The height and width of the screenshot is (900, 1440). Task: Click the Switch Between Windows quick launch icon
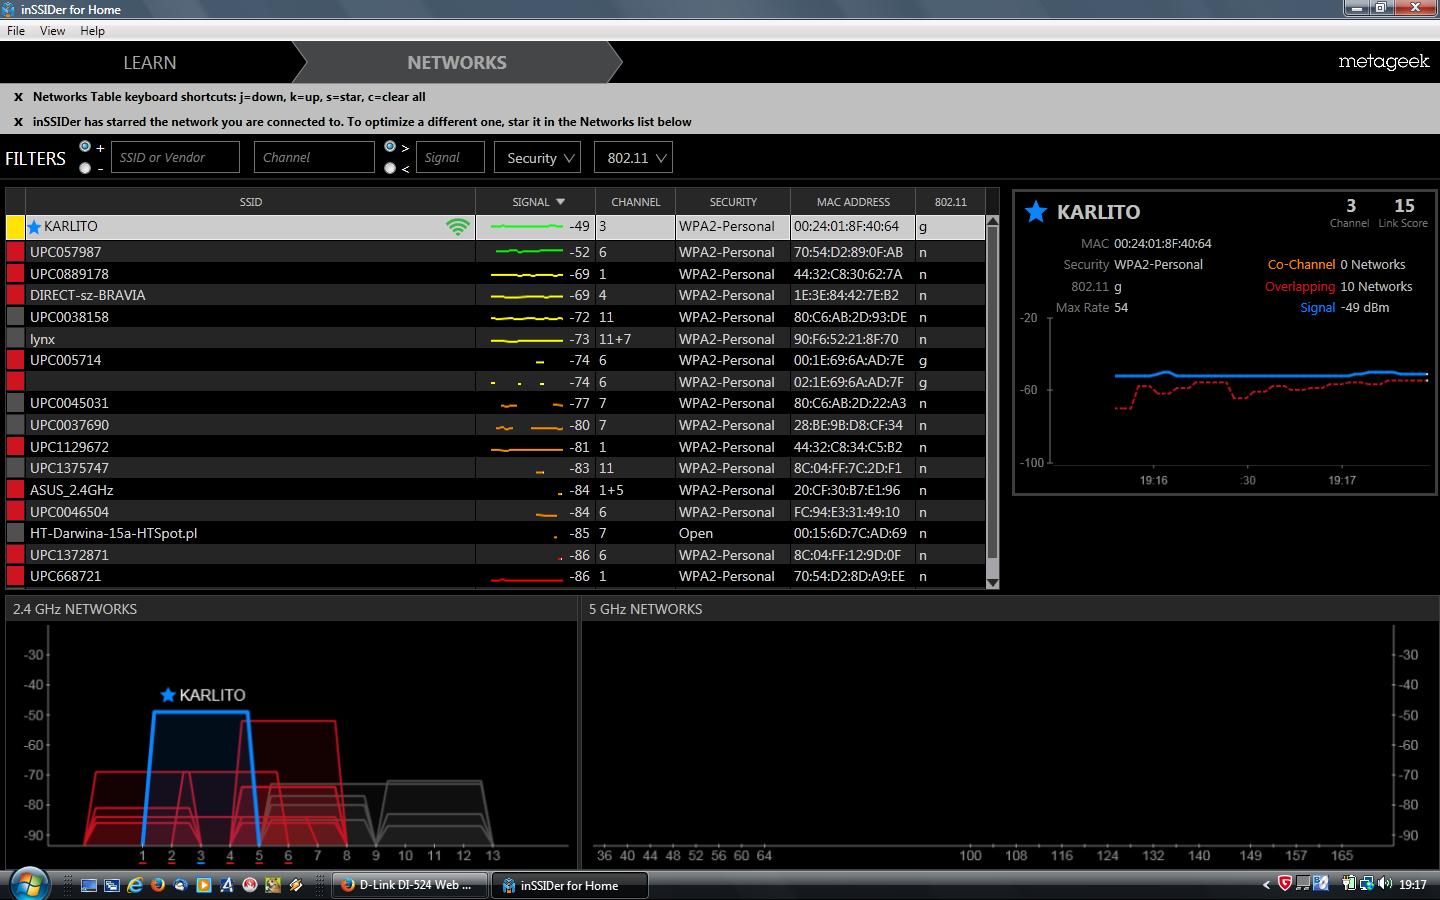(x=112, y=885)
